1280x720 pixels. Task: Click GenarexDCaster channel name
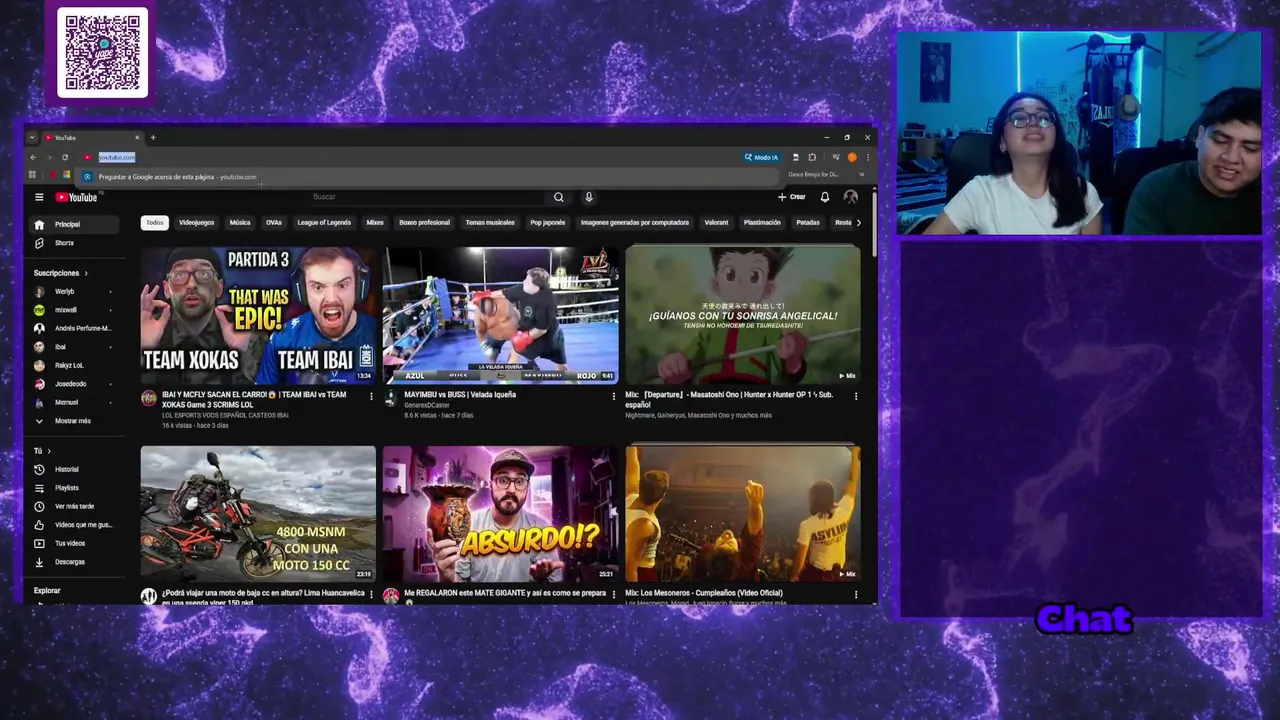coord(427,405)
